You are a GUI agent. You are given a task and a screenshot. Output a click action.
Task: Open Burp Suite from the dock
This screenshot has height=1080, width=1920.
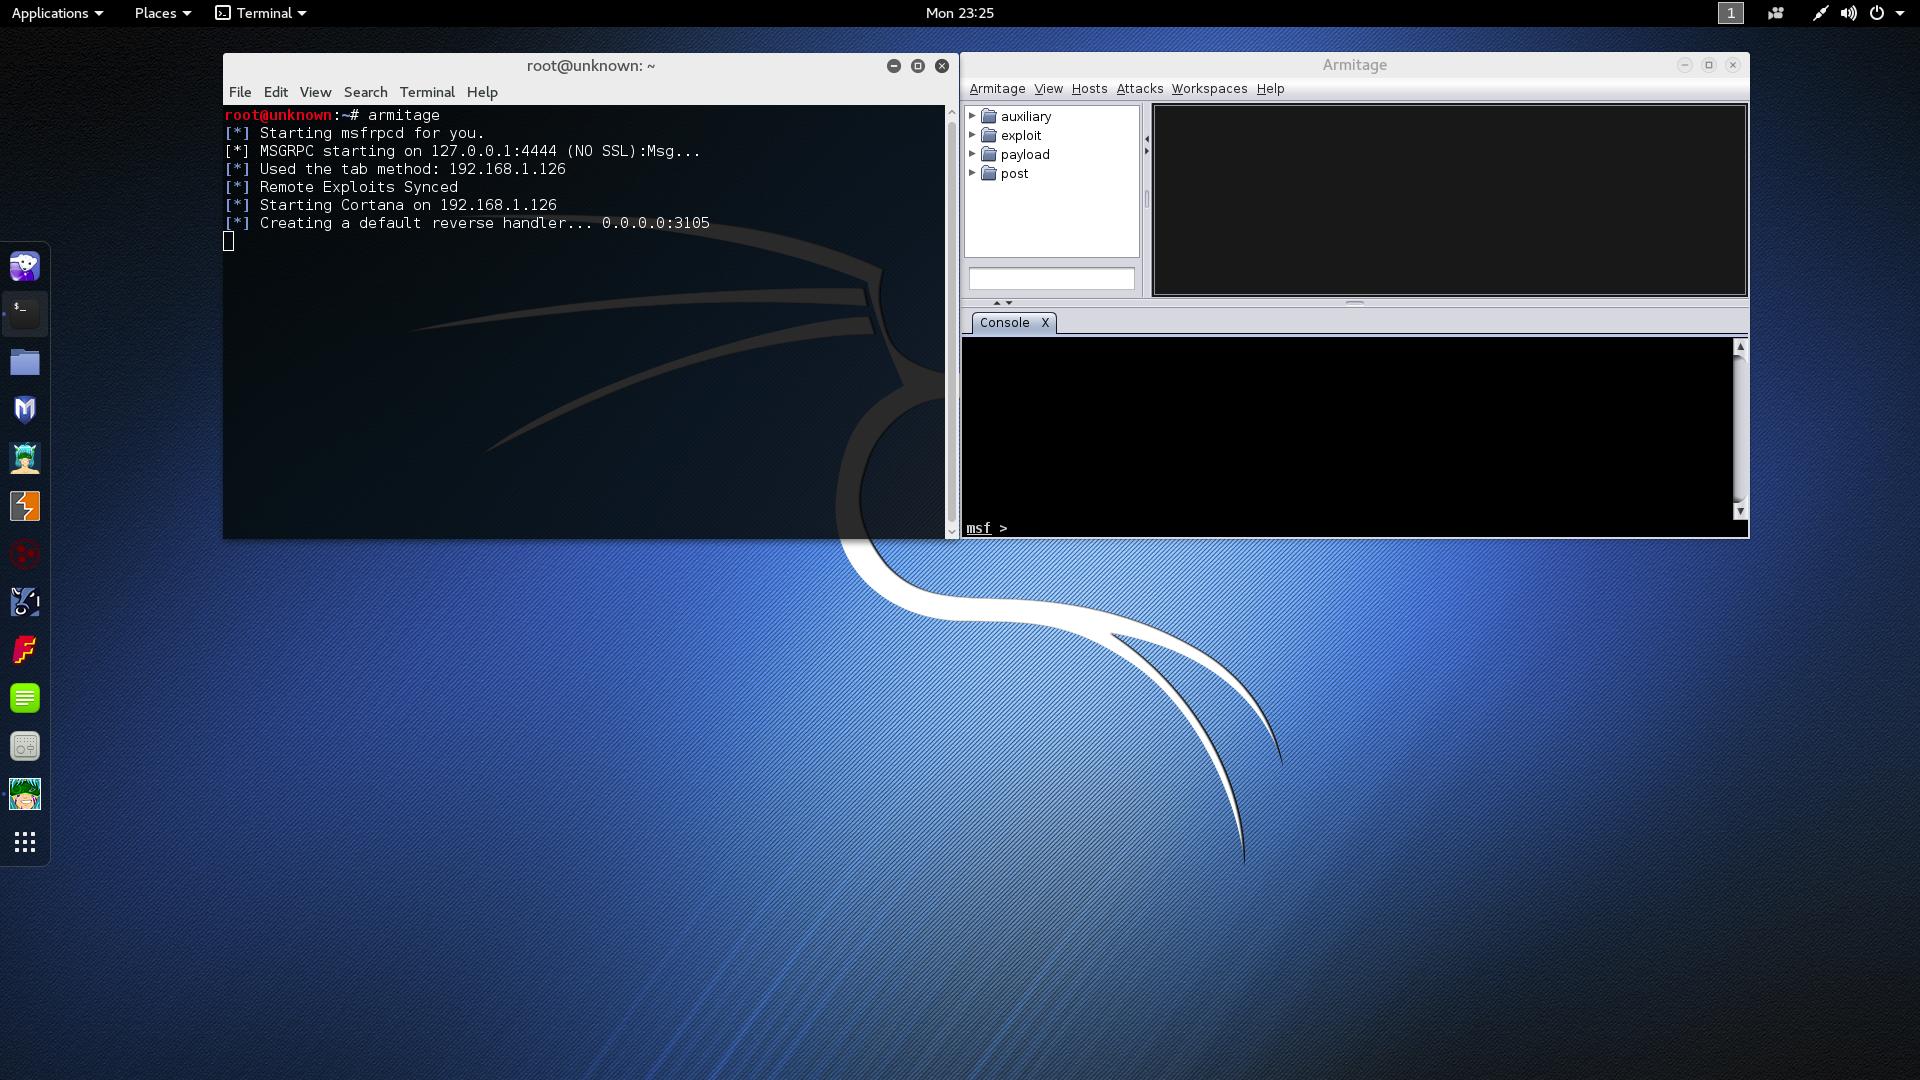pyautogui.click(x=25, y=506)
